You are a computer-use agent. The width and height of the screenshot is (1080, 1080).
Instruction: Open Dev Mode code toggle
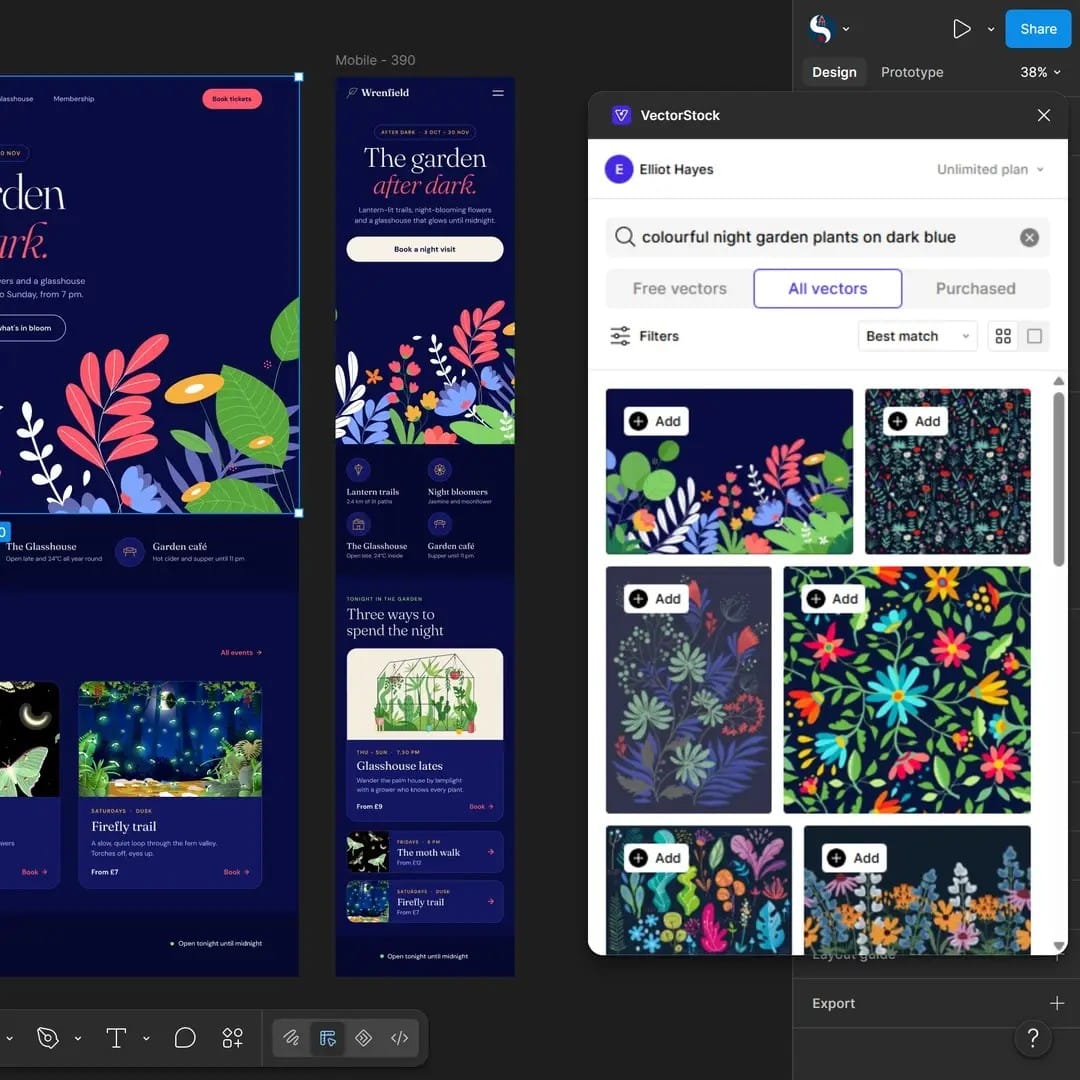[399, 1037]
